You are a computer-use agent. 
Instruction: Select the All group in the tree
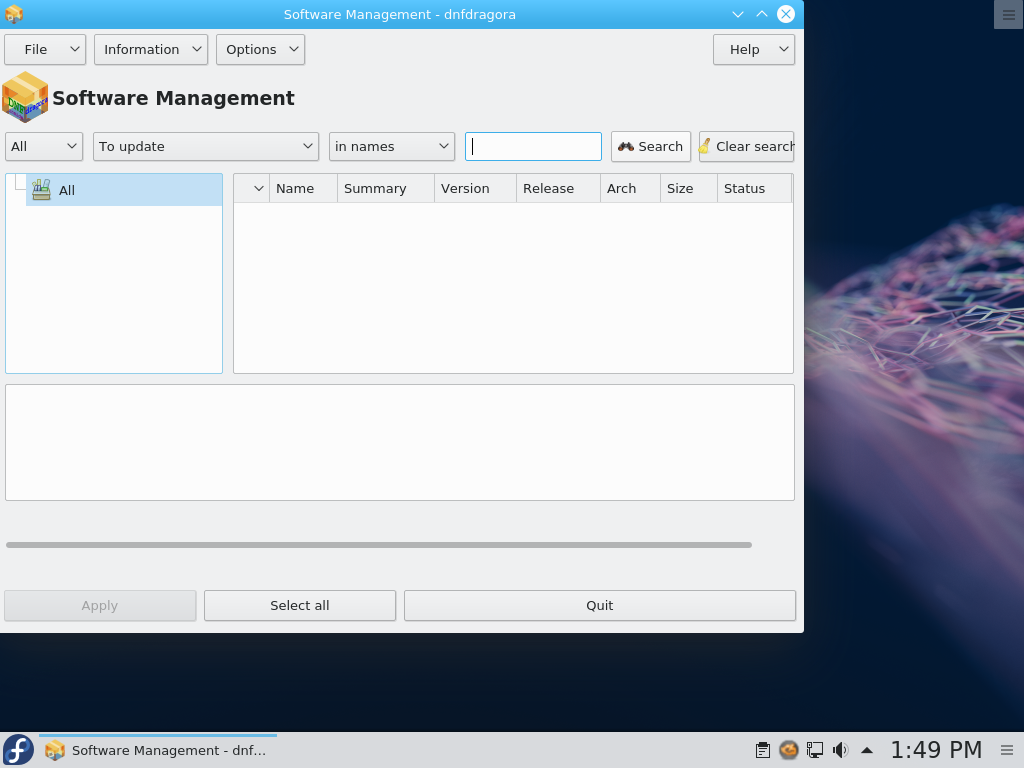pyautogui.click(x=124, y=190)
